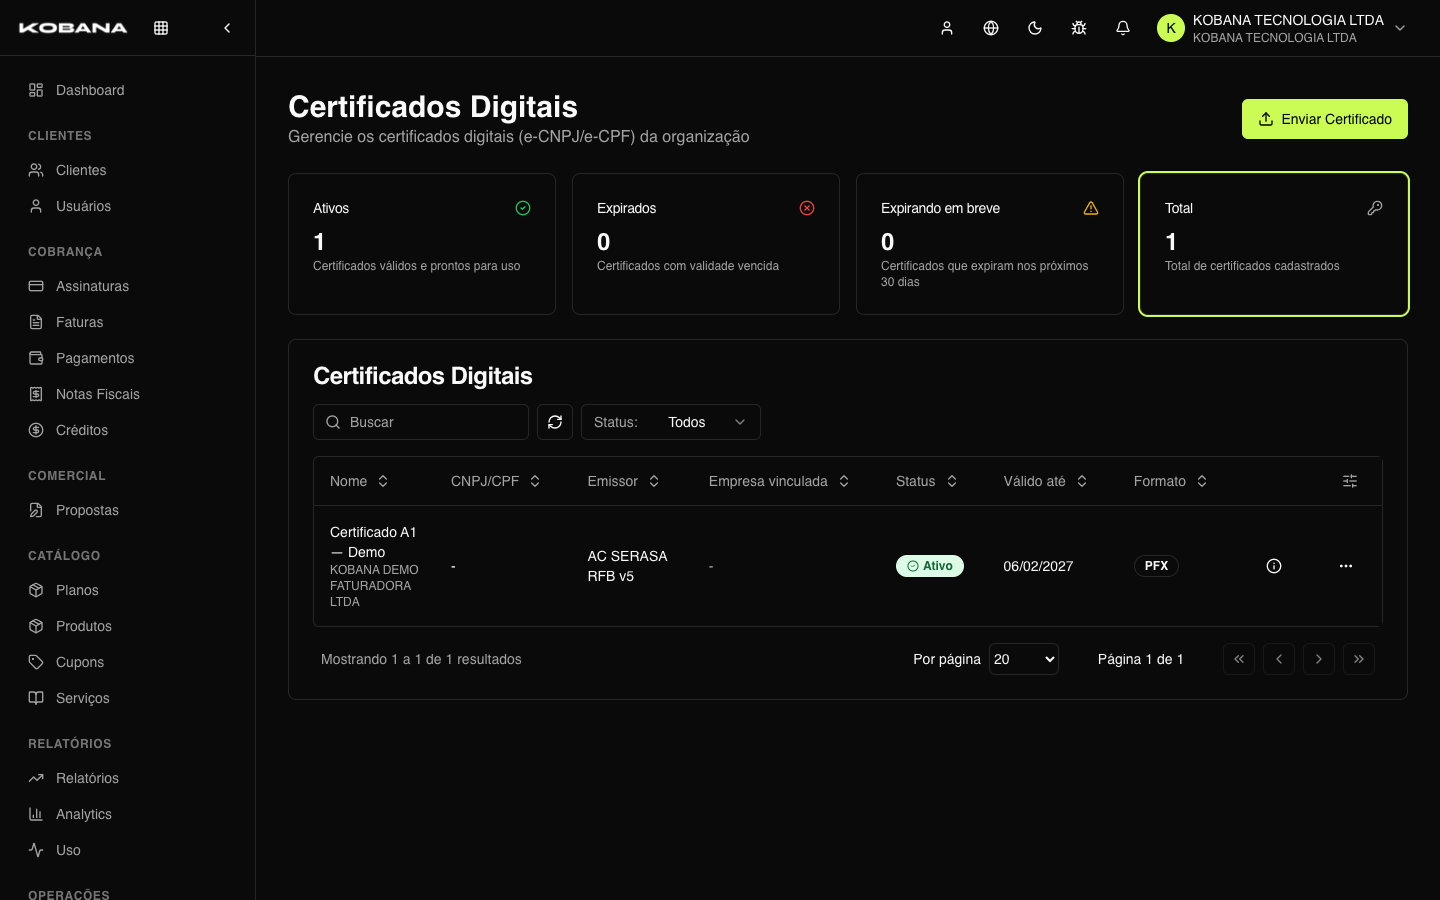Open Faturas in the sidebar

click(127, 322)
